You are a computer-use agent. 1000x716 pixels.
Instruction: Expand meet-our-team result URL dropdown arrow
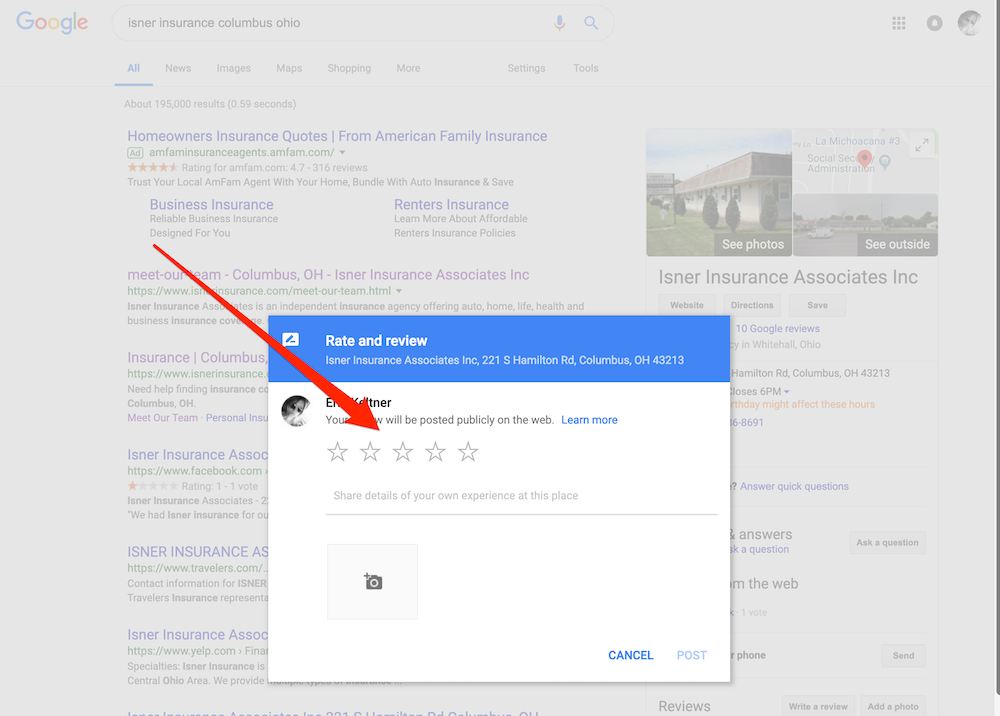(399, 291)
